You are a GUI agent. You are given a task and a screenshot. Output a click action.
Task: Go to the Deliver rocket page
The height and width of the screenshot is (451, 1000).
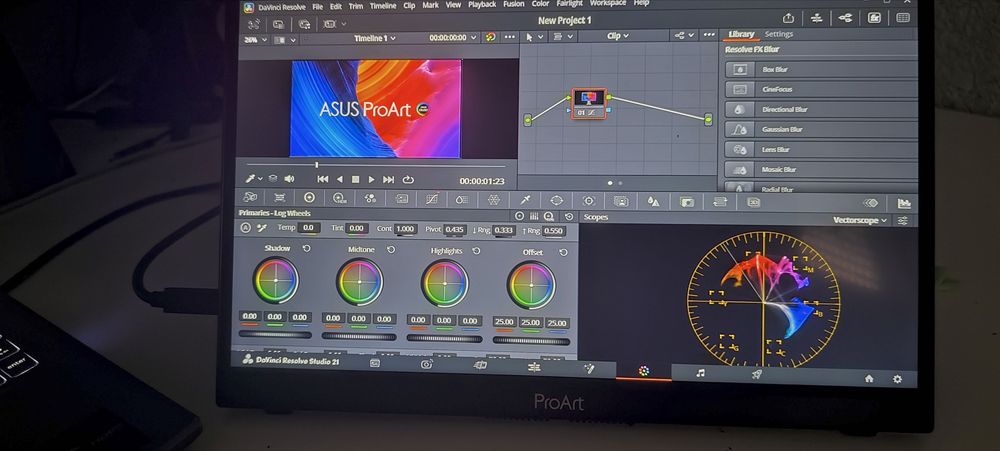pyautogui.click(x=757, y=374)
